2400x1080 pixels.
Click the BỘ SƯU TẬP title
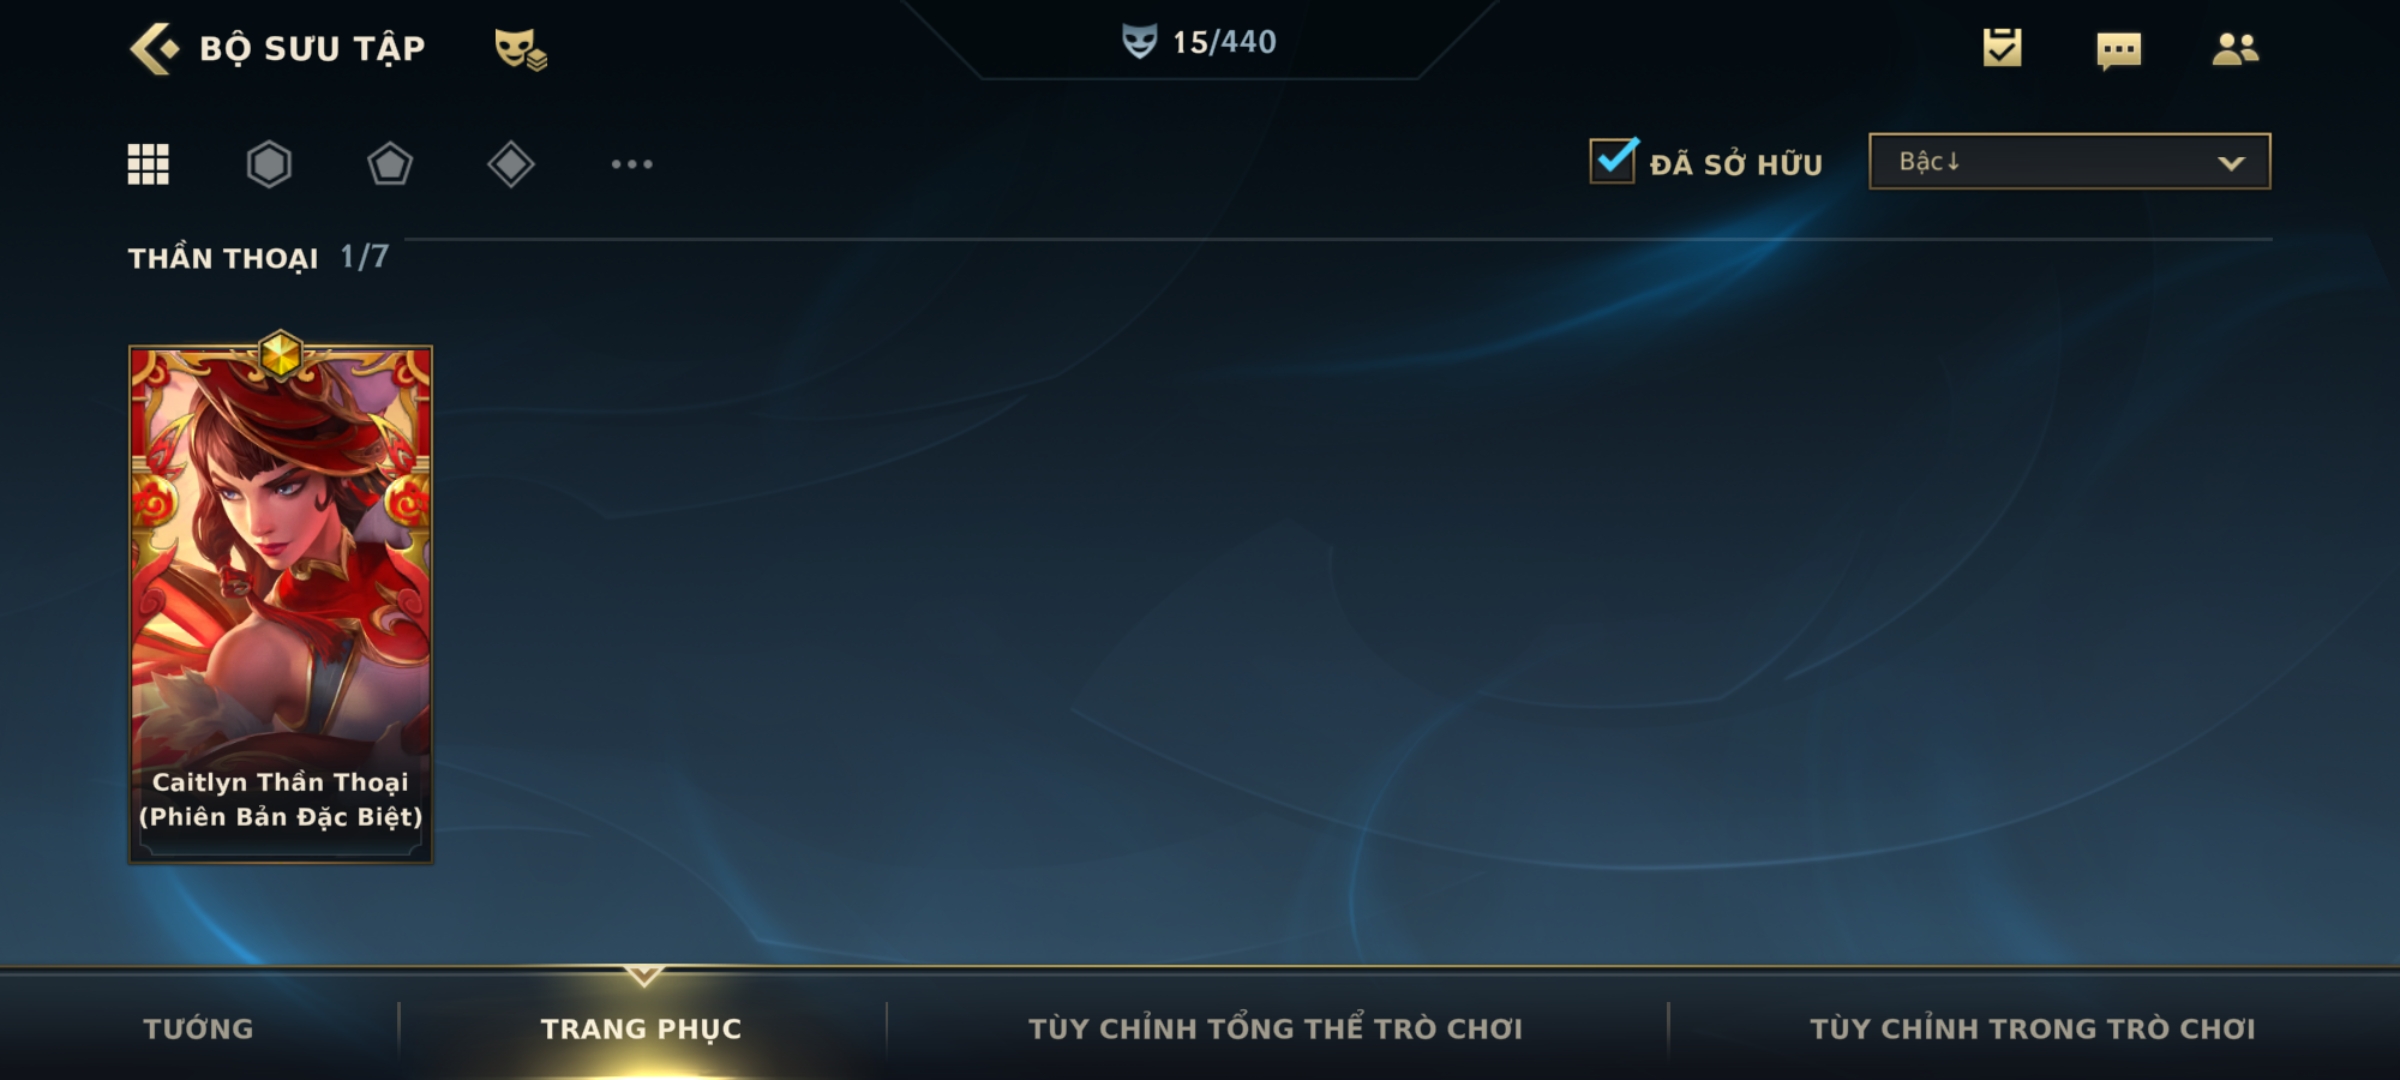click(x=312, y=48)
